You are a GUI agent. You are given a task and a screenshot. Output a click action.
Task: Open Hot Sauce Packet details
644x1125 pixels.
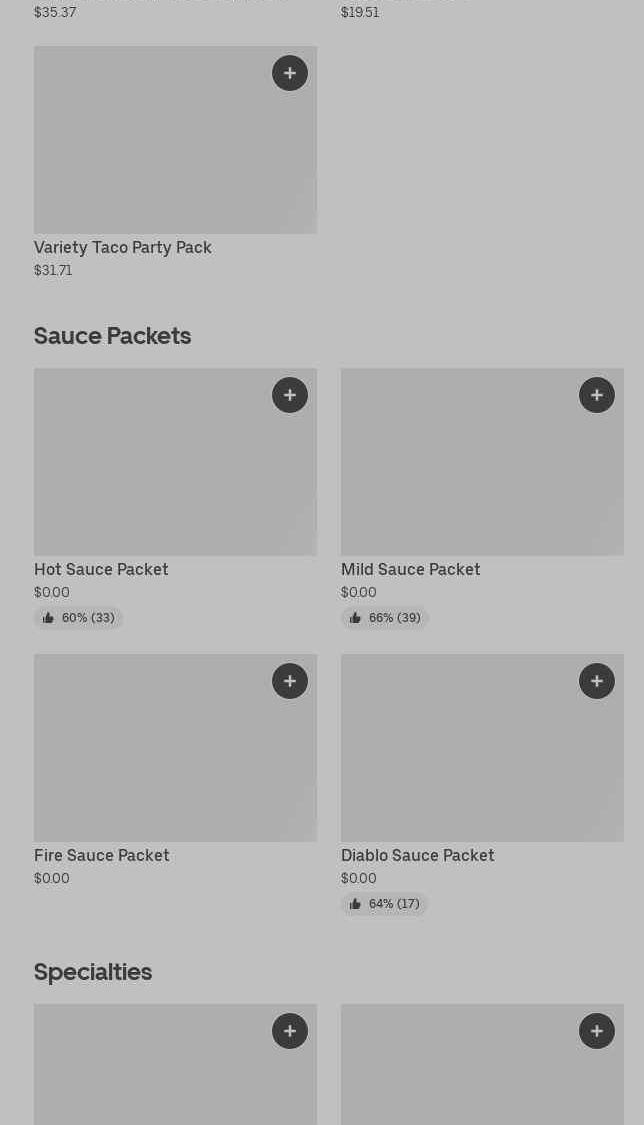(x=101, y=569)
